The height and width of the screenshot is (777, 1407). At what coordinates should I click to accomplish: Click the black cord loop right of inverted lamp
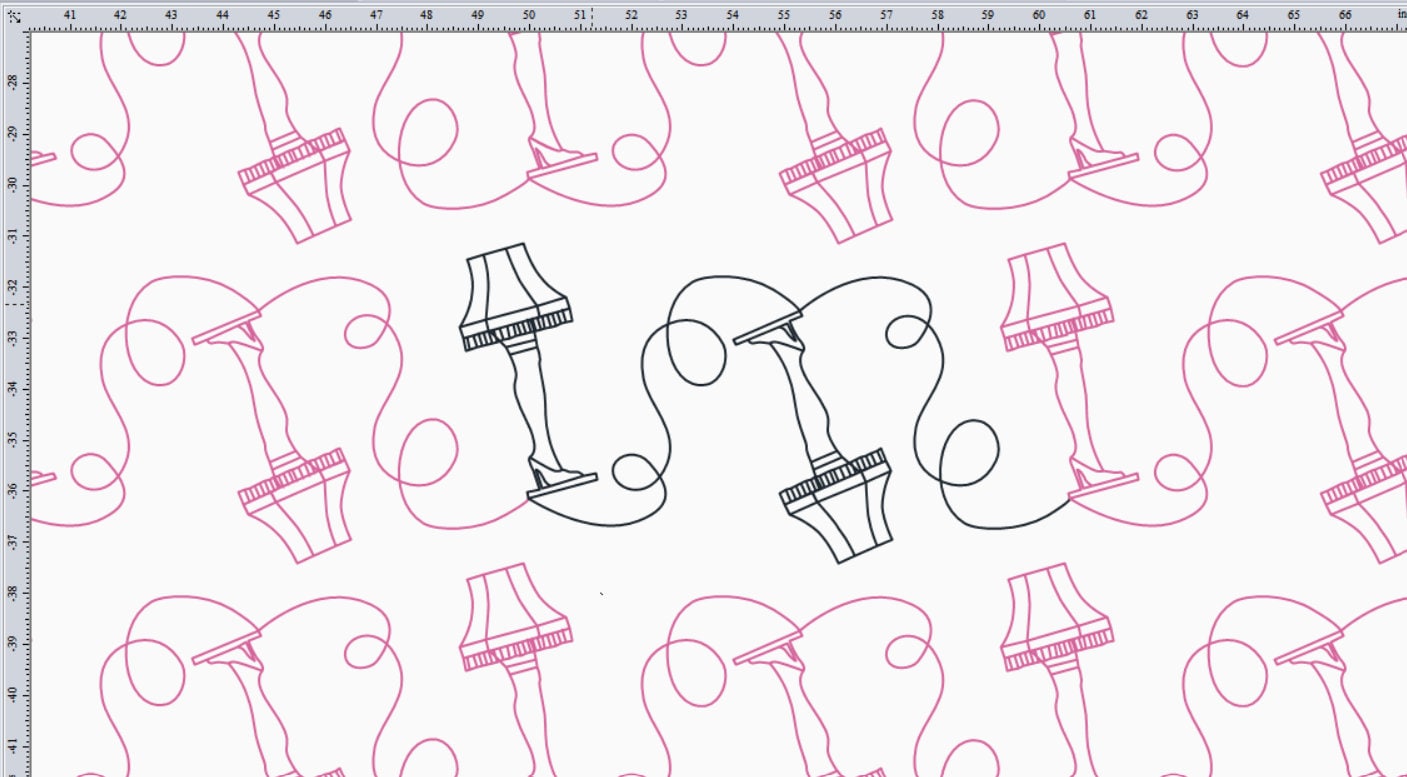pos(969,453)
